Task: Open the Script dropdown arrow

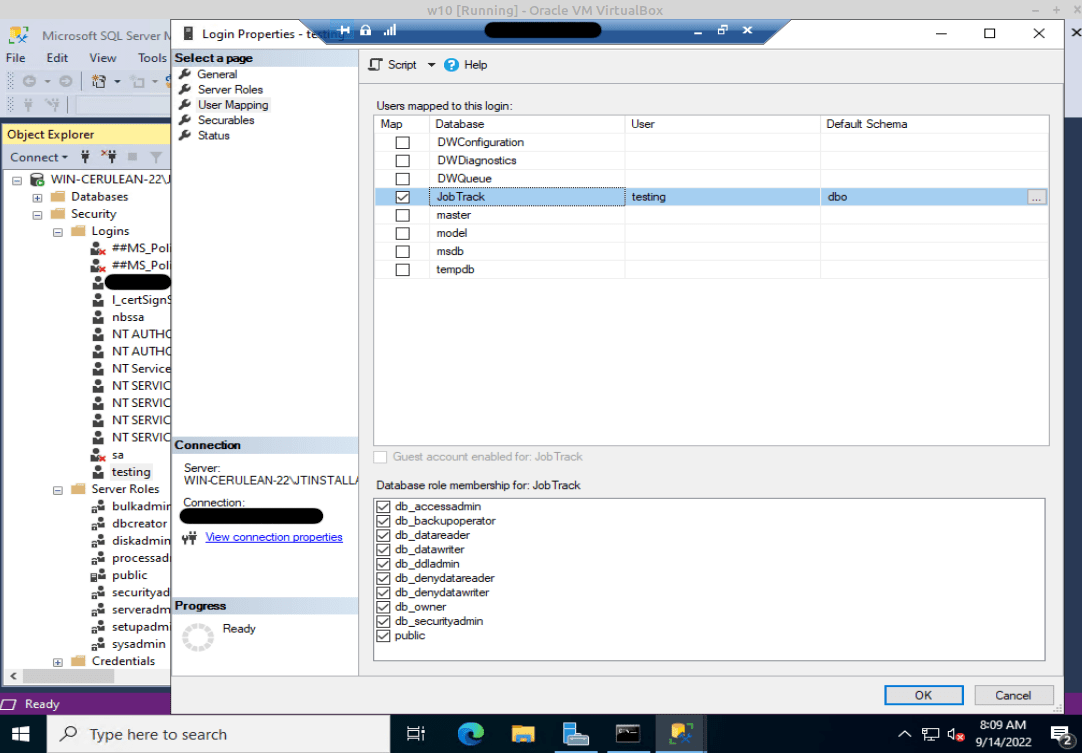Action: (431, 65)
